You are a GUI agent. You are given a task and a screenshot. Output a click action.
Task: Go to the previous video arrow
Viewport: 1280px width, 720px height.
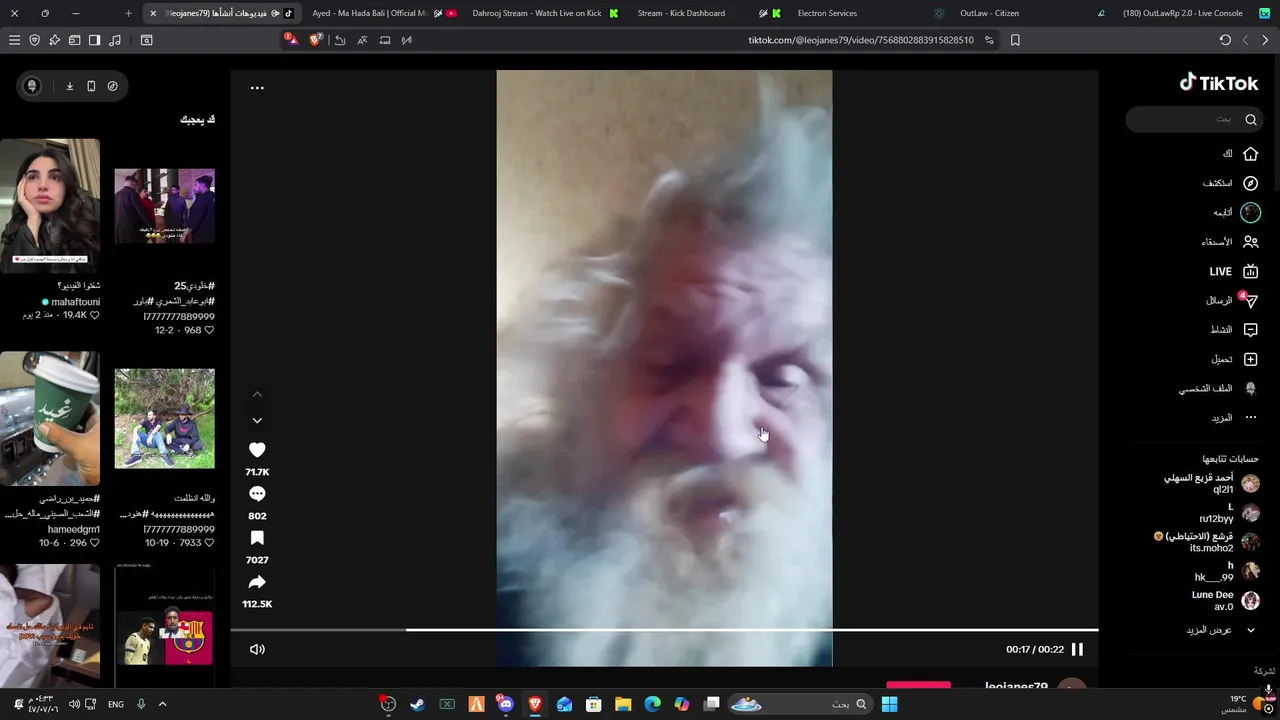click(x=257, y=394)
